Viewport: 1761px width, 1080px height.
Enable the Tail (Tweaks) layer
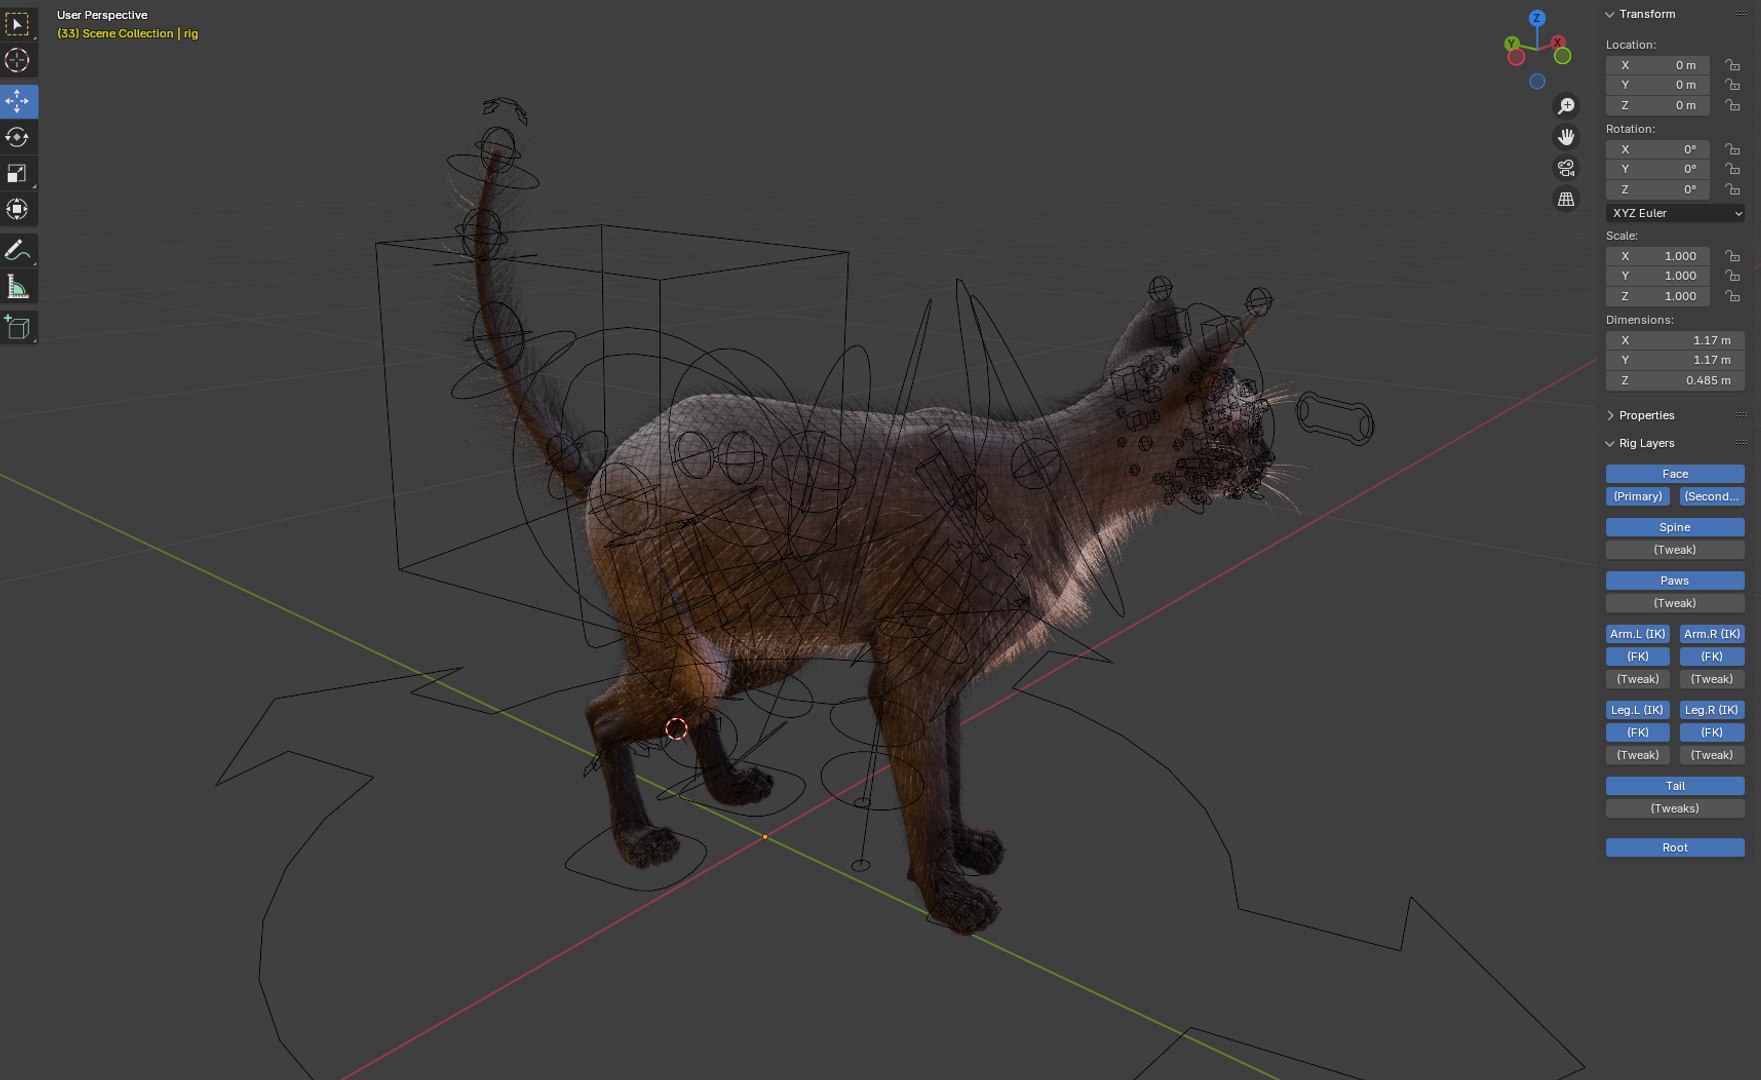pos(1675,808)
